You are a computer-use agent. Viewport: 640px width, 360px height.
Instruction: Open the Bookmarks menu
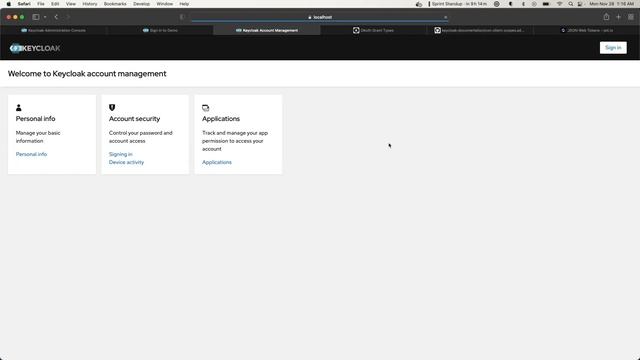pyautogui.click(x=115, y=4)
